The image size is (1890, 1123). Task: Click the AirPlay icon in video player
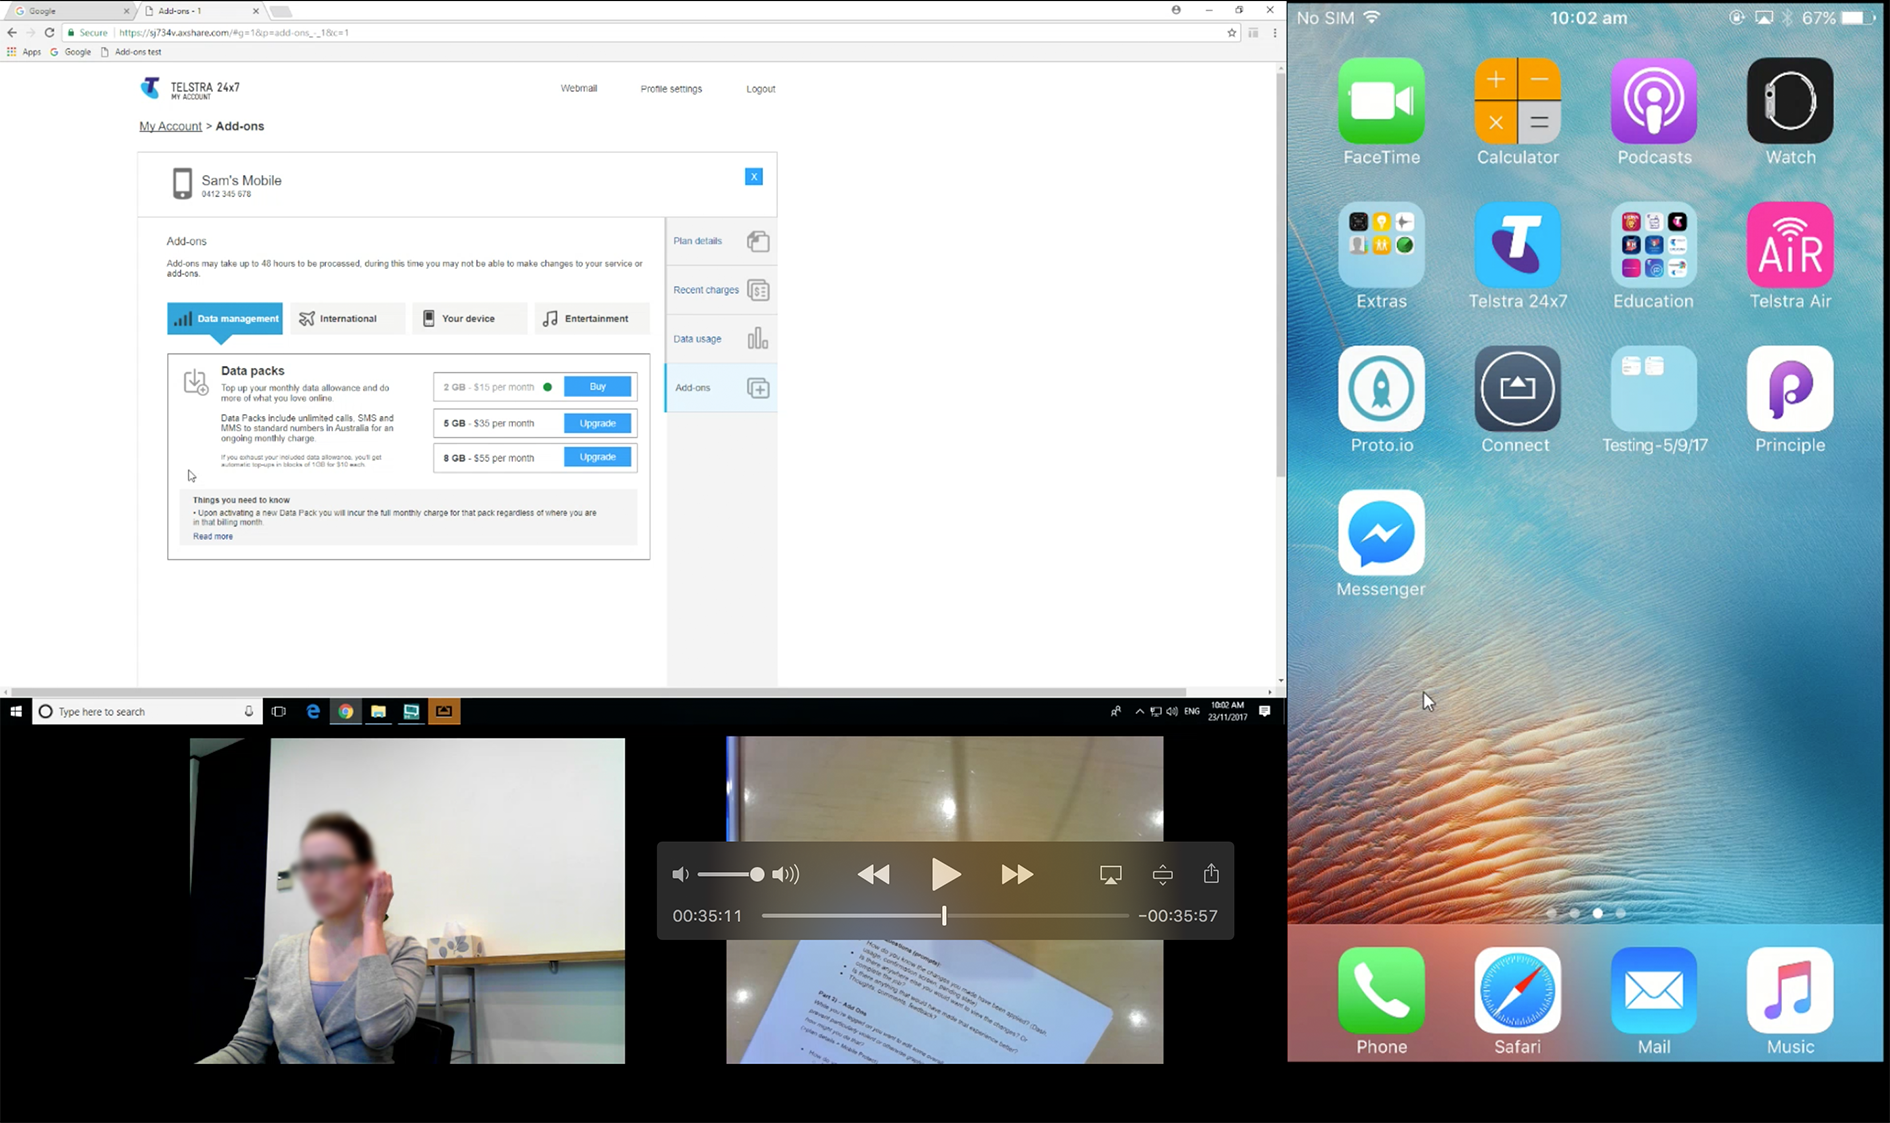coord(1110,875)
